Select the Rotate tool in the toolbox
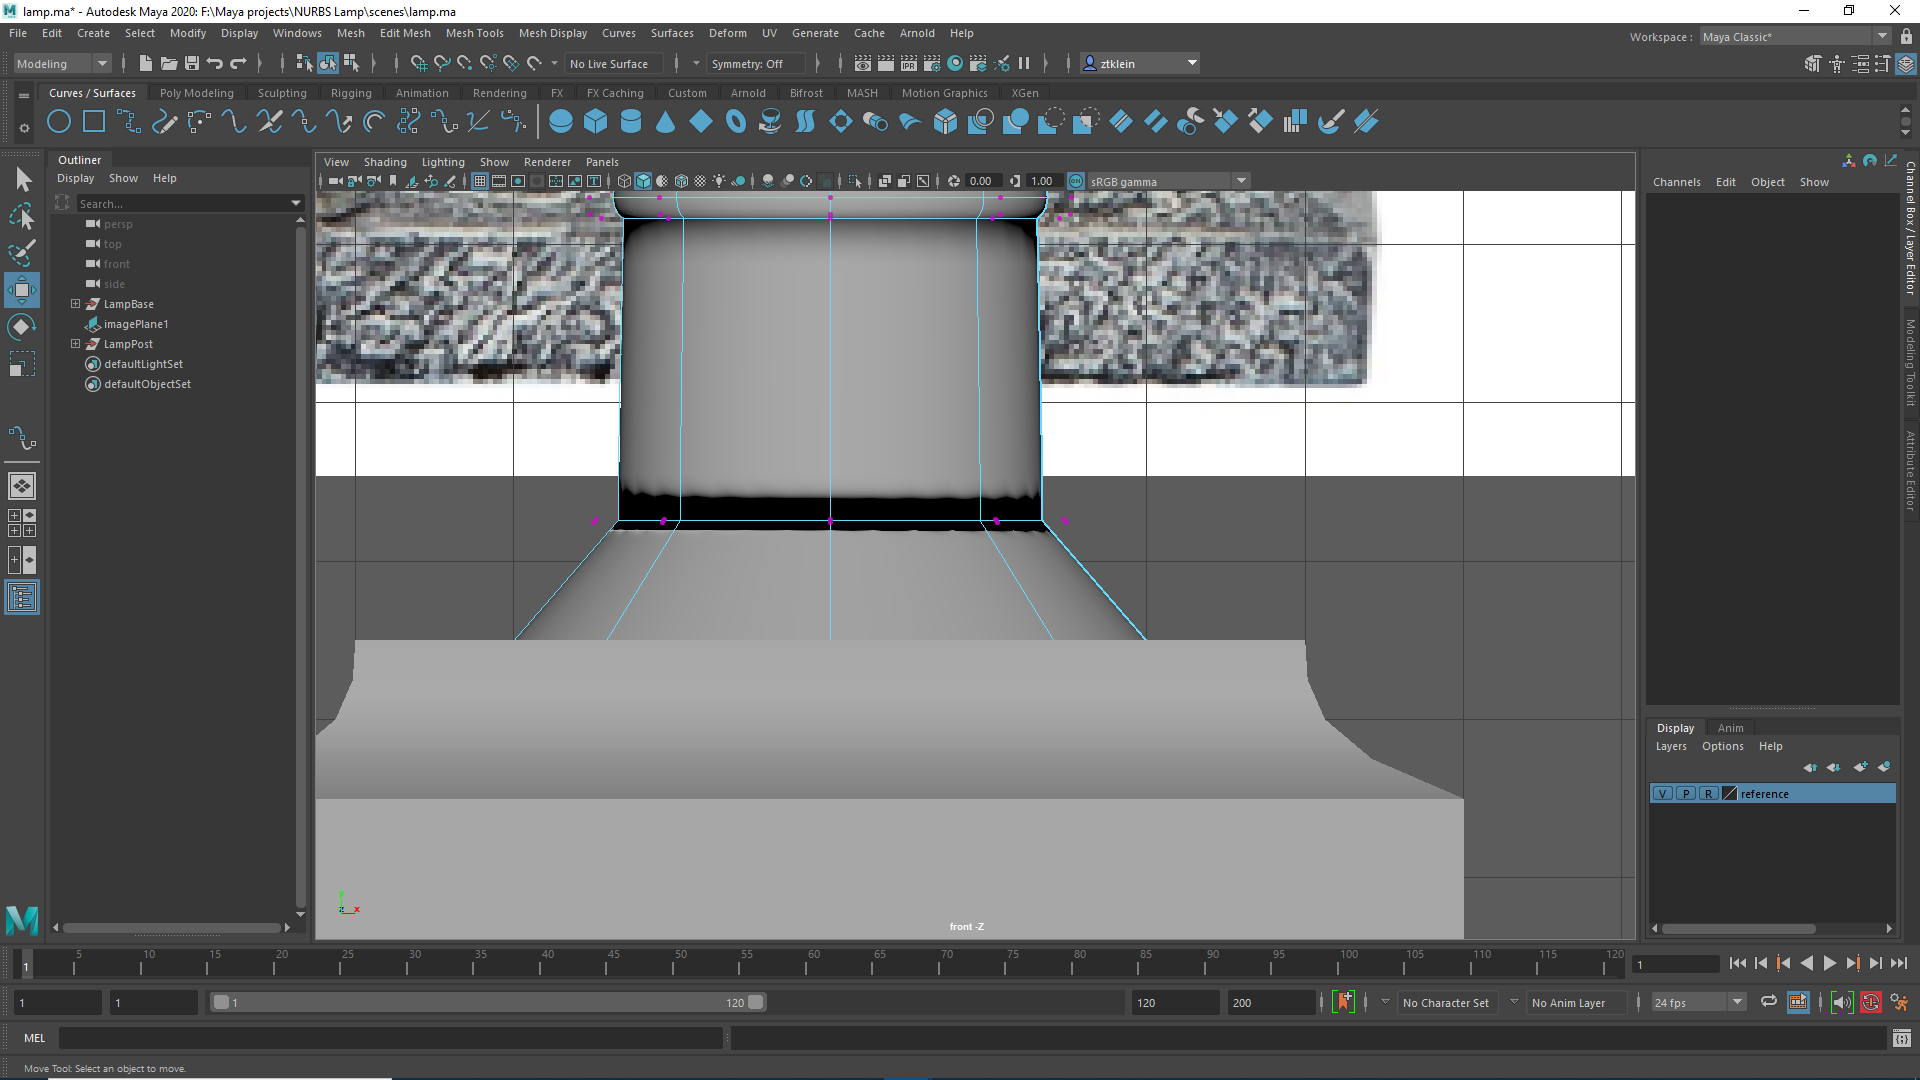This screenshot has height=1080, width=1920. pyautogui.click(x=22, y=327)
